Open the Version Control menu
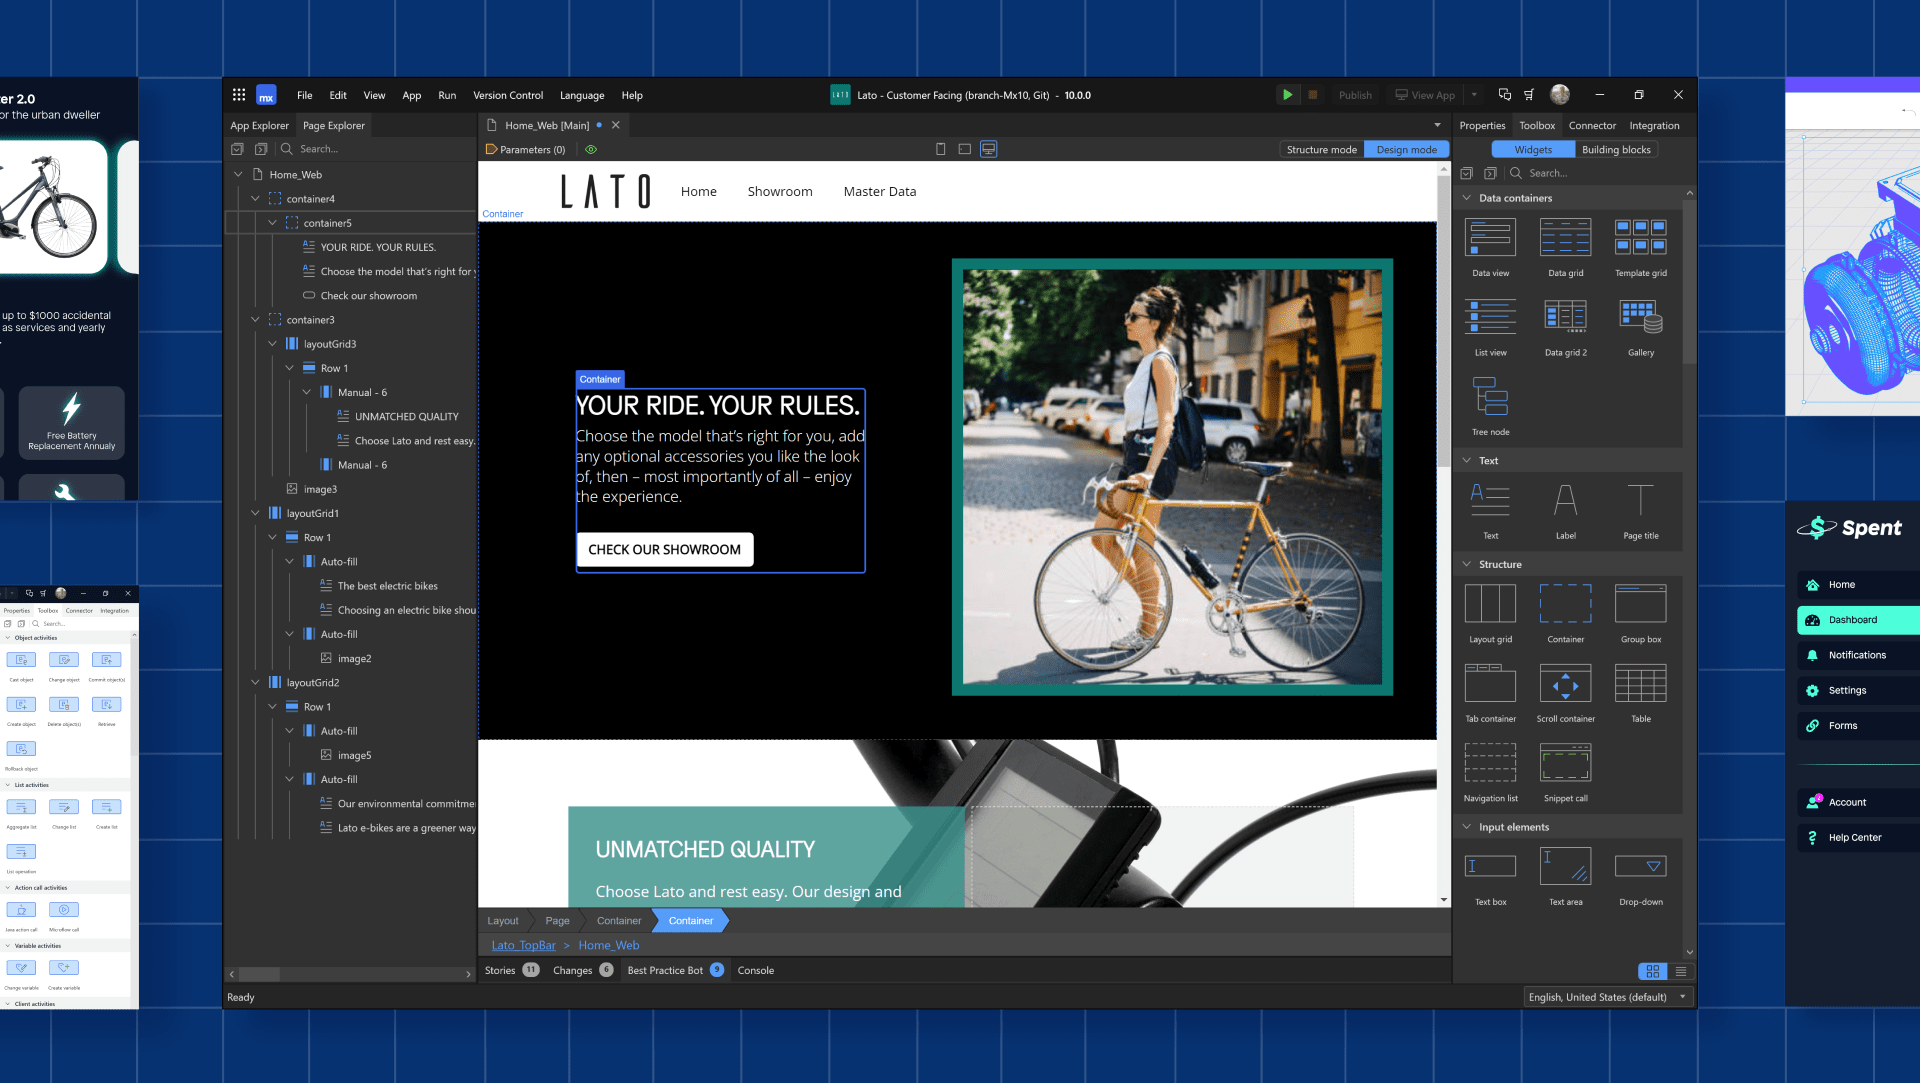1920x1083 pixels. pyautogui.click(x=506, y=95)
